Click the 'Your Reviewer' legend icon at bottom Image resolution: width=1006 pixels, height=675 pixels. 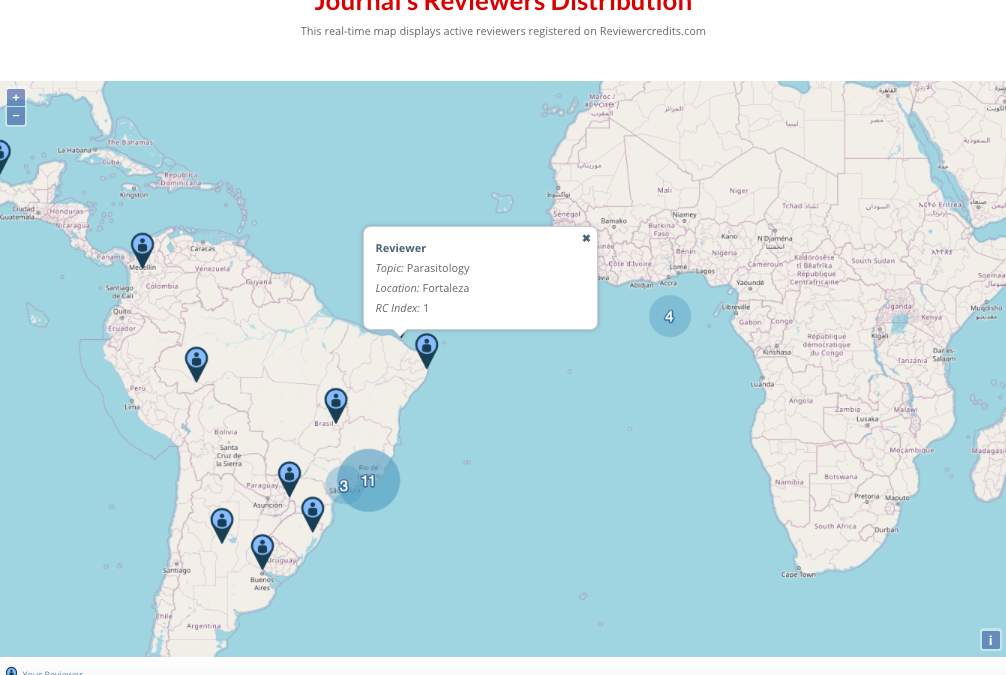pyautogui.click(x=12, y=672)
